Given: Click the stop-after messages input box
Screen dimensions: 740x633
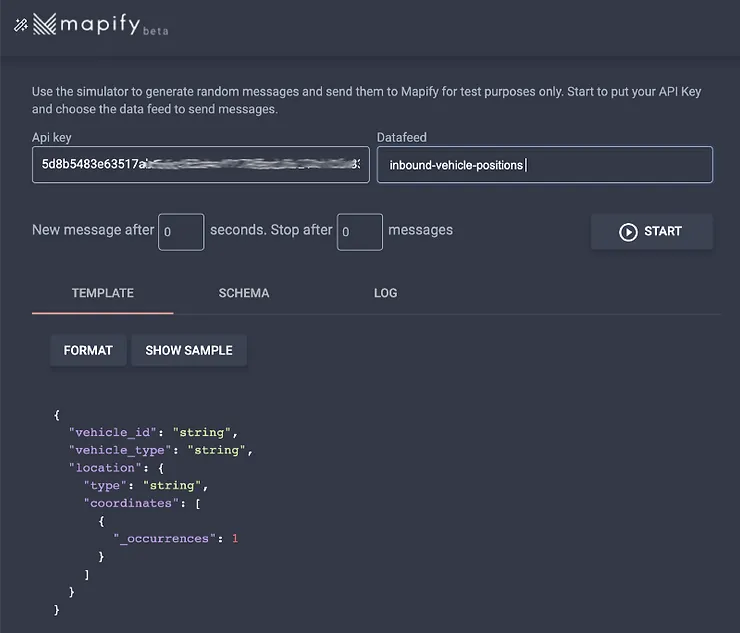Looking at the screenshot, I should 360,232.
